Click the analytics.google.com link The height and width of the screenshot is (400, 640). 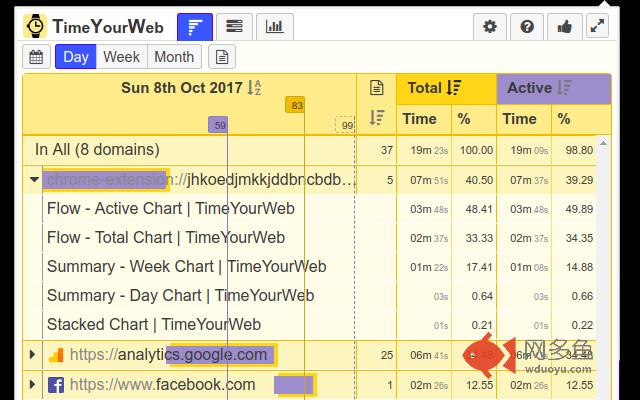click(x=168, y=354)
